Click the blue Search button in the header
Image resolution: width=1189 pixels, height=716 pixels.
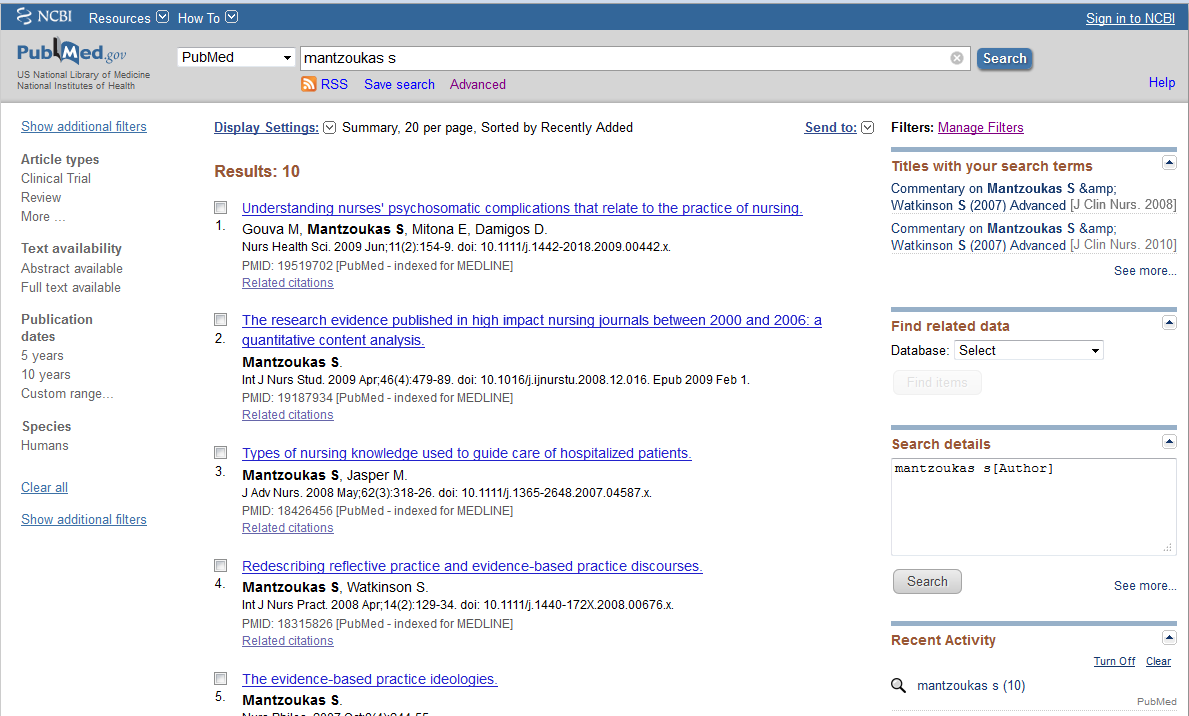pyautogui.click(x=1004, y=58)
